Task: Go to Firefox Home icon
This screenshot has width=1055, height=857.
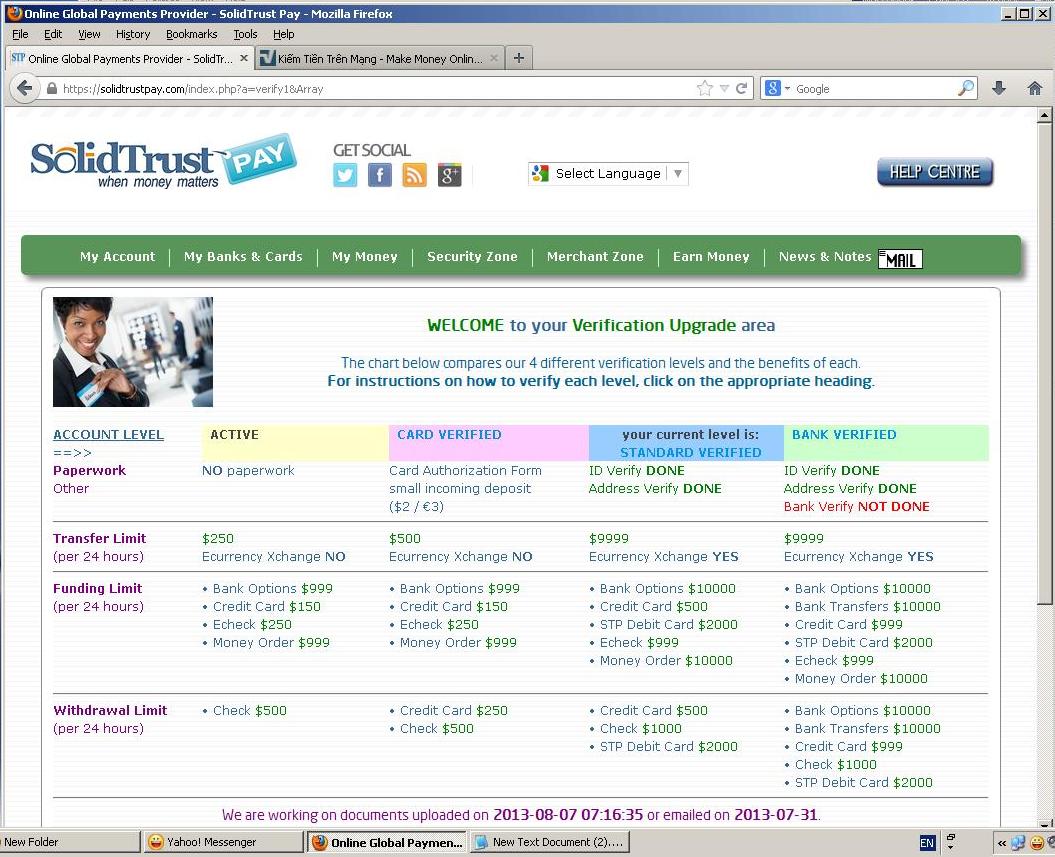Action: 1035,88
